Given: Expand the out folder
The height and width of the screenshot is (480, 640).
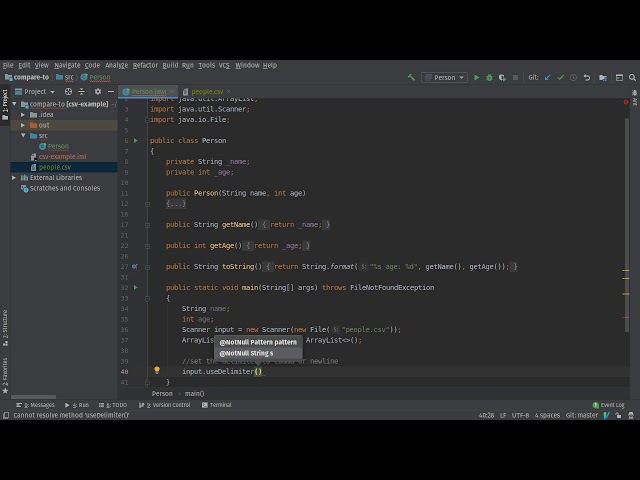Looking at the screenshot, I should tap(23, 125).
